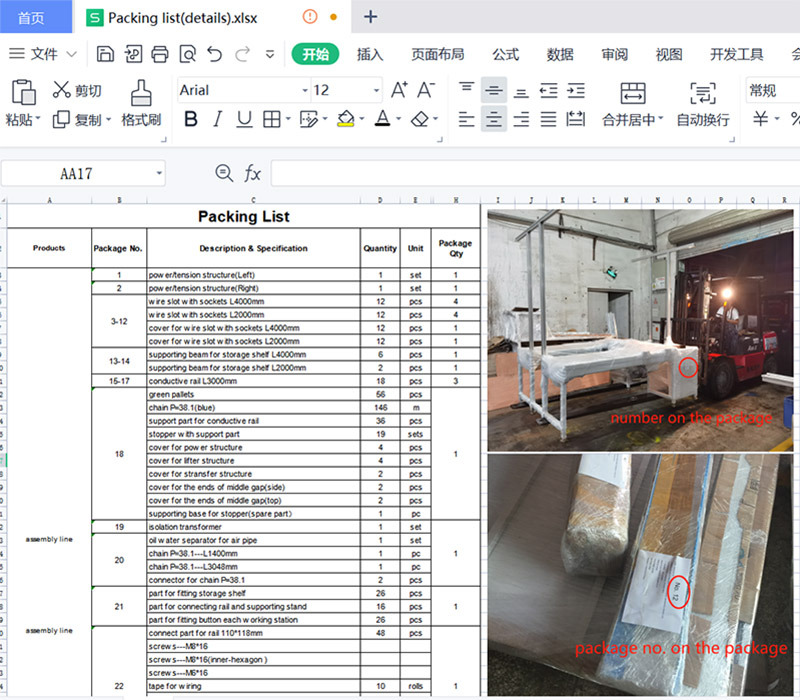The width and height of the screenshot is (800, 700).
Task: Toggle Bold formatting
Action: 191,120
